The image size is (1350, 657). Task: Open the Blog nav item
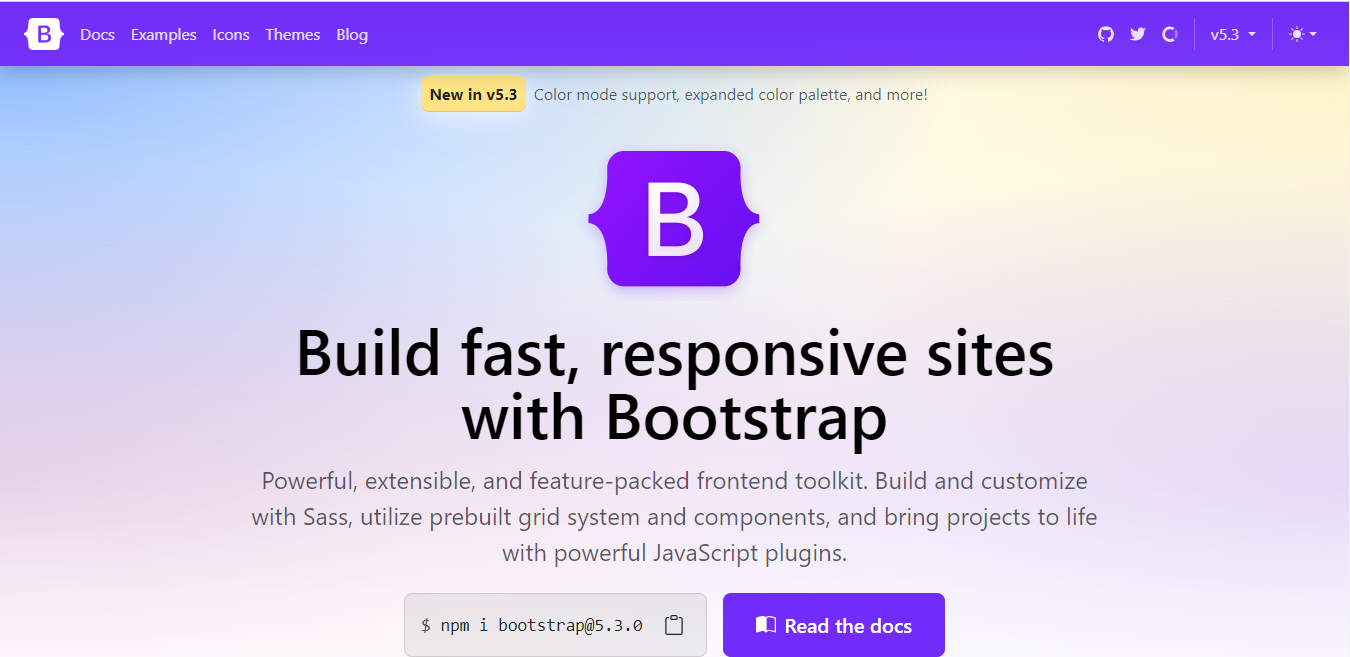[x=352, y=34]
